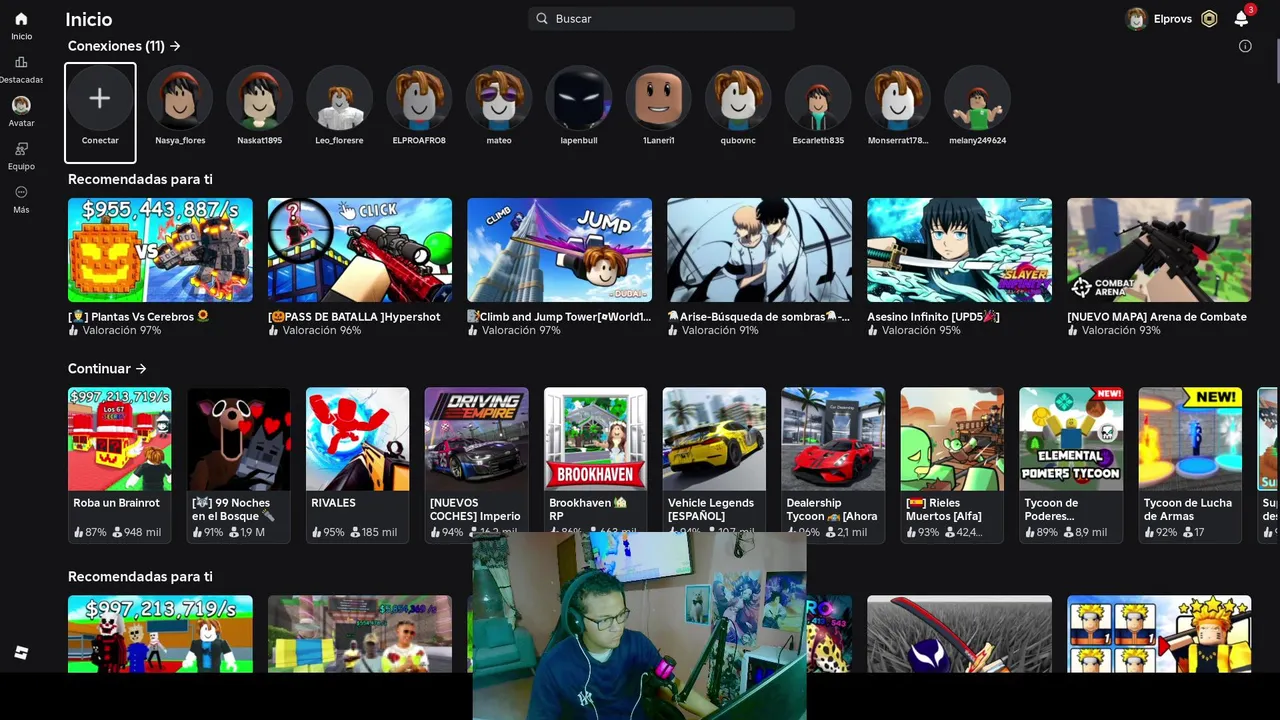
Task: Open Asesino Infinito game thumbnail
Action: 959,250
